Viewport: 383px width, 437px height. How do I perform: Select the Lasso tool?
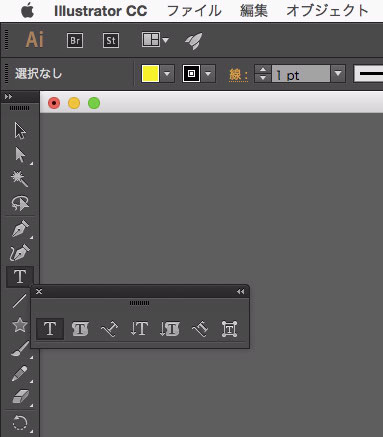(x=20, y=203)
